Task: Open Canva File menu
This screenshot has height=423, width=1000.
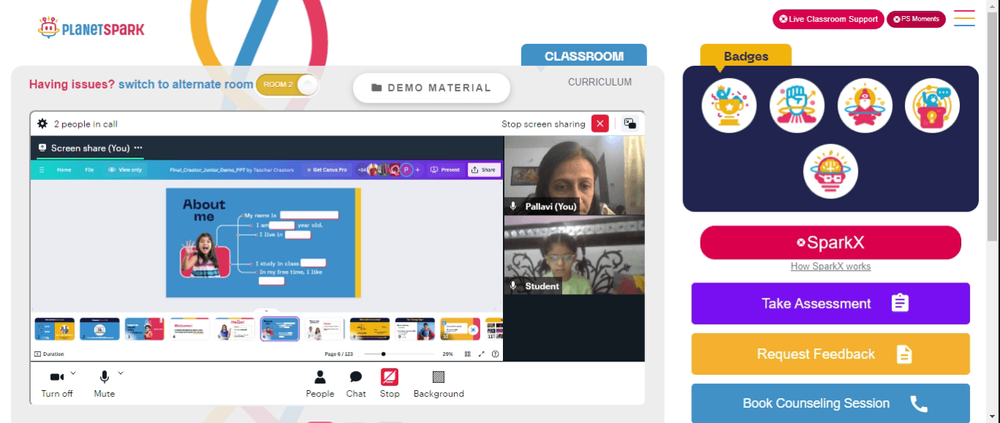Action: point(90,170)
